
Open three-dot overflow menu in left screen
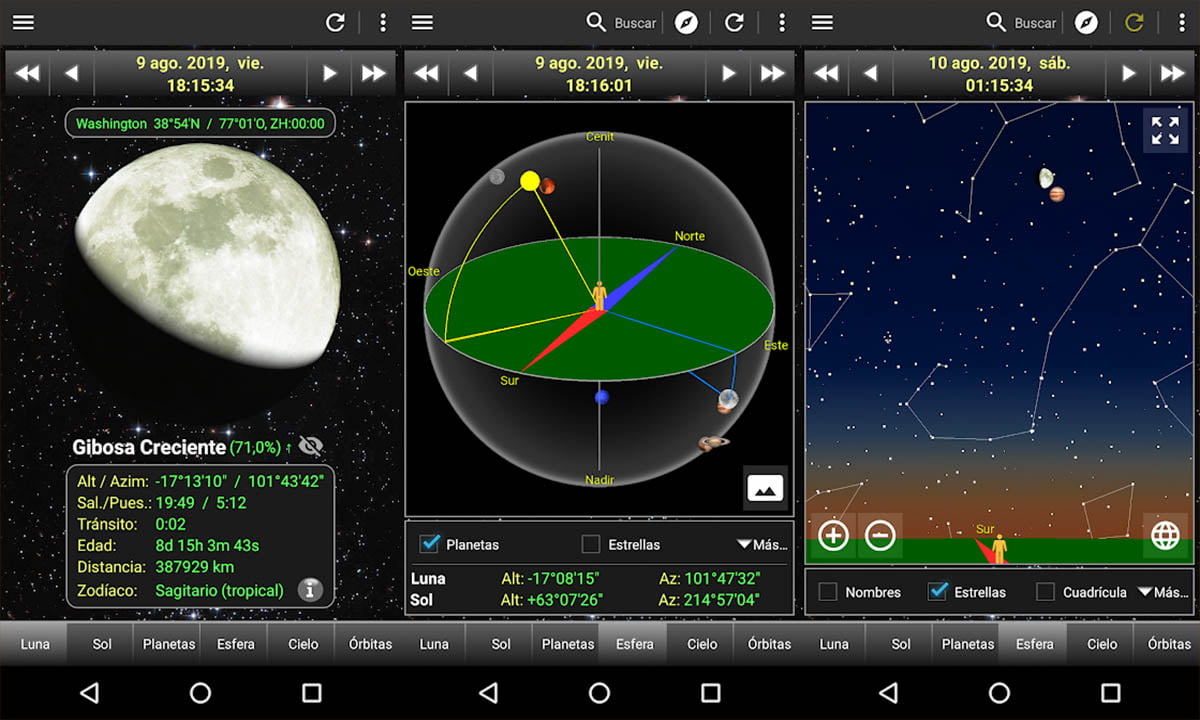tap(382, 22)
